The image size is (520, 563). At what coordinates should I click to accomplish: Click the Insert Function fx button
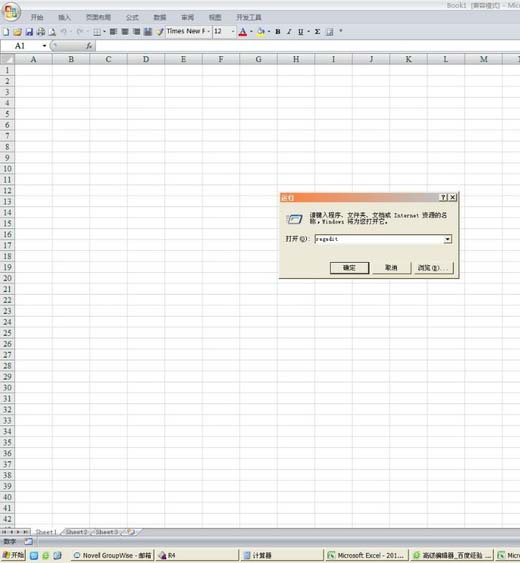click(x=89, y=46)
